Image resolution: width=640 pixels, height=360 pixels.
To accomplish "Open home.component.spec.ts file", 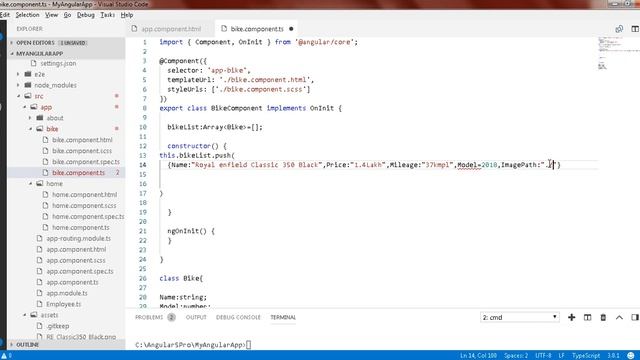I will point(88,216).
